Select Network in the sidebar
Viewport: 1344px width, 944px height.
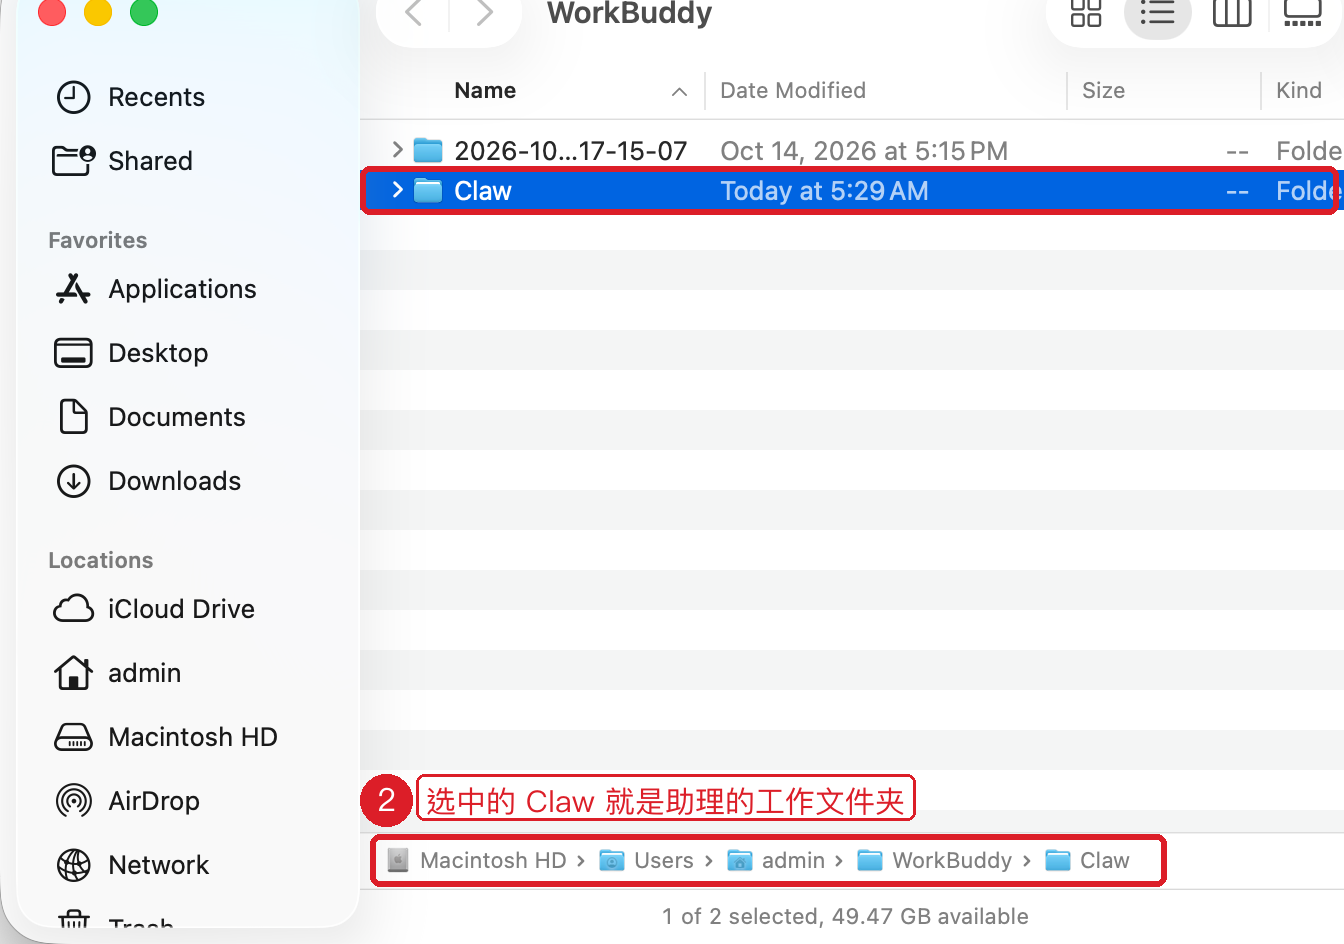click(x=132, y=865)
